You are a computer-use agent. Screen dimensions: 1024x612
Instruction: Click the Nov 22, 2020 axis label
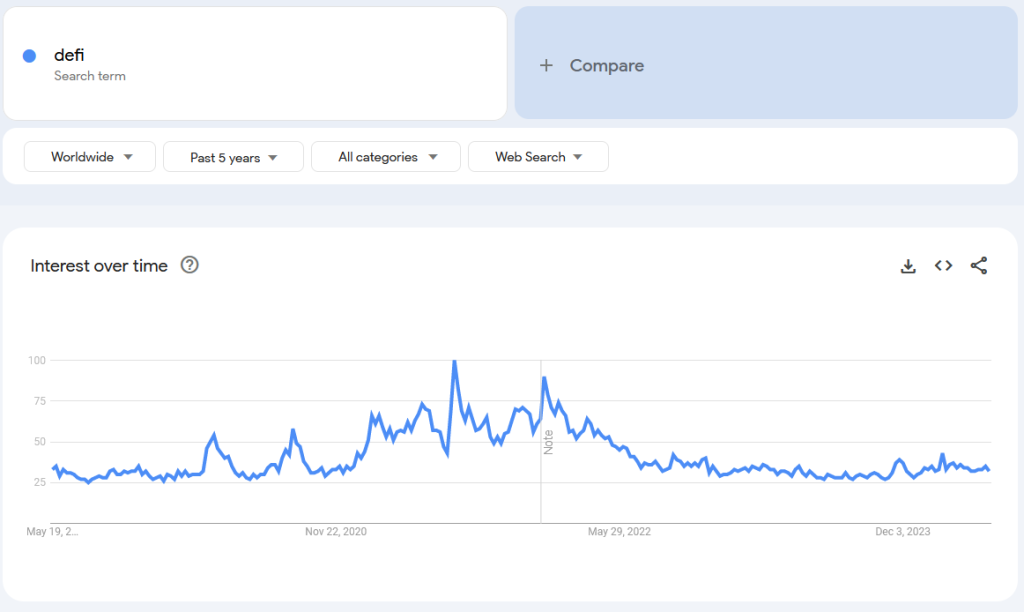[336, 532]
